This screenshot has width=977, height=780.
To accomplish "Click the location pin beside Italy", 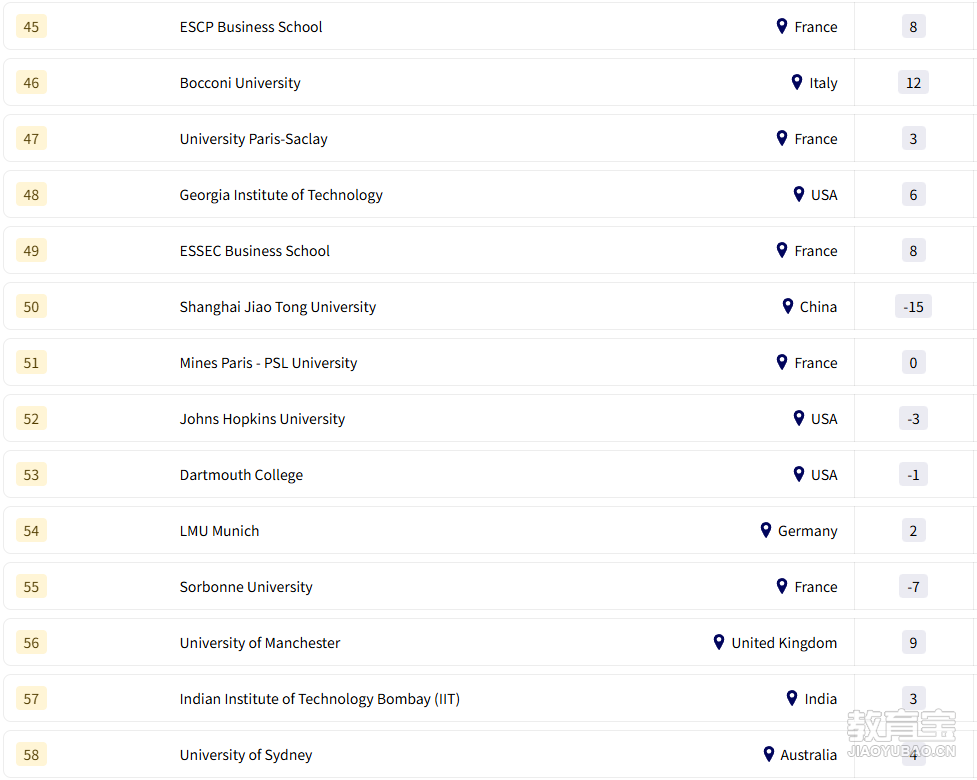I will coord(797,82).
